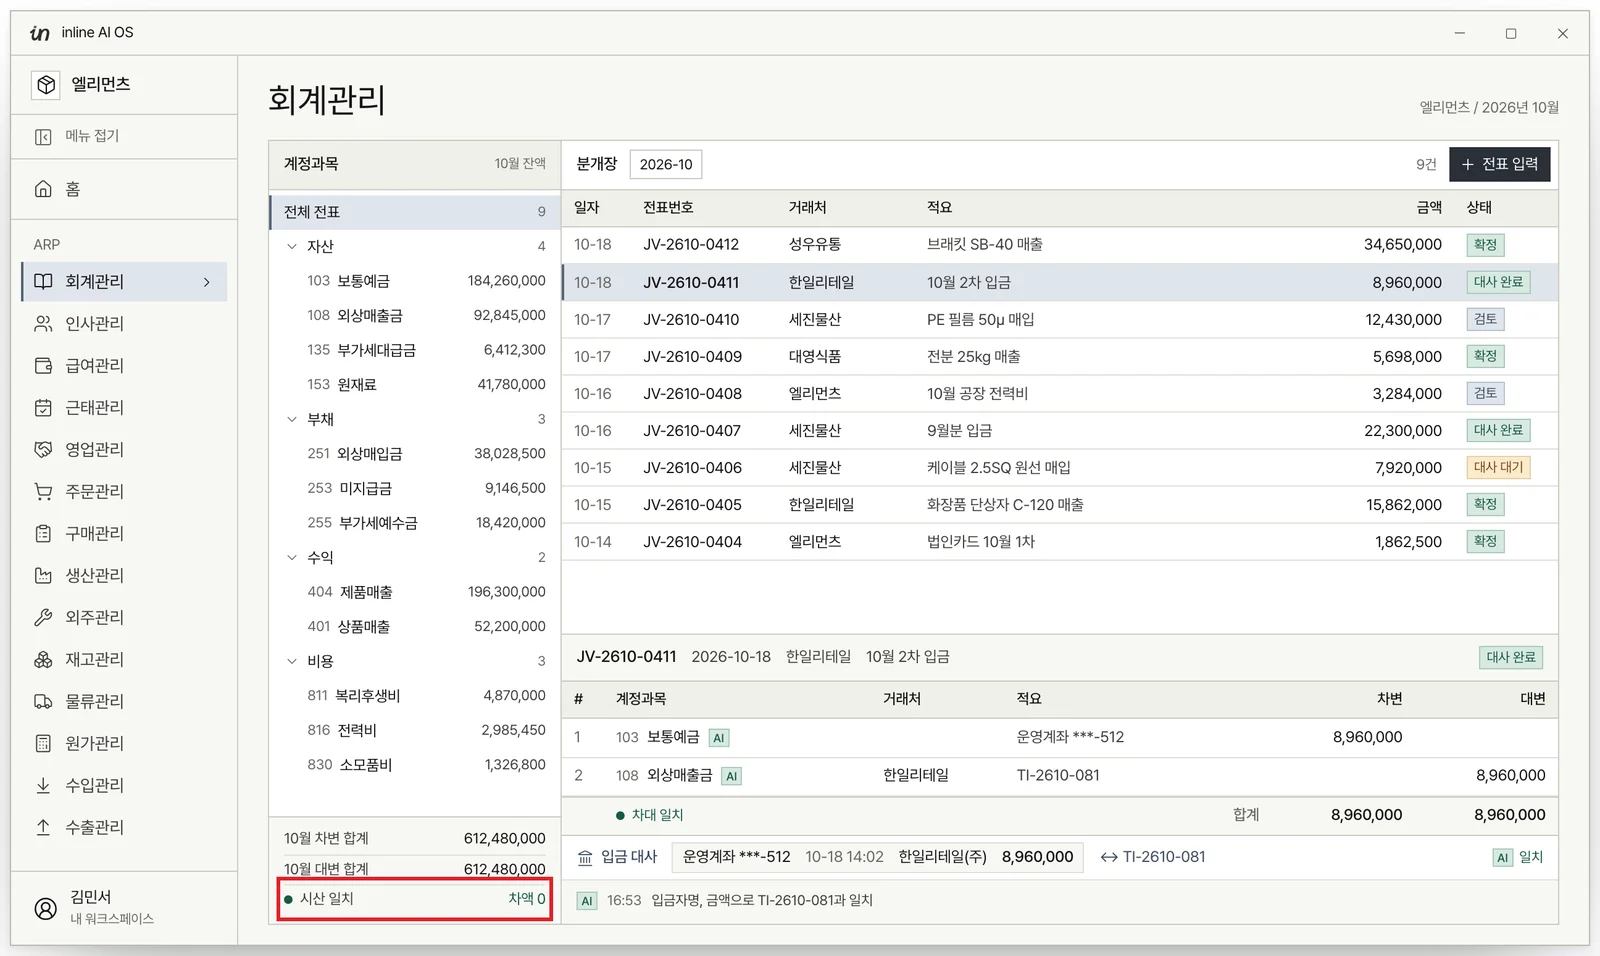Screen dimensions: 1600x956
Task: Select account 401 상품매출
Action: pos(414,626)
